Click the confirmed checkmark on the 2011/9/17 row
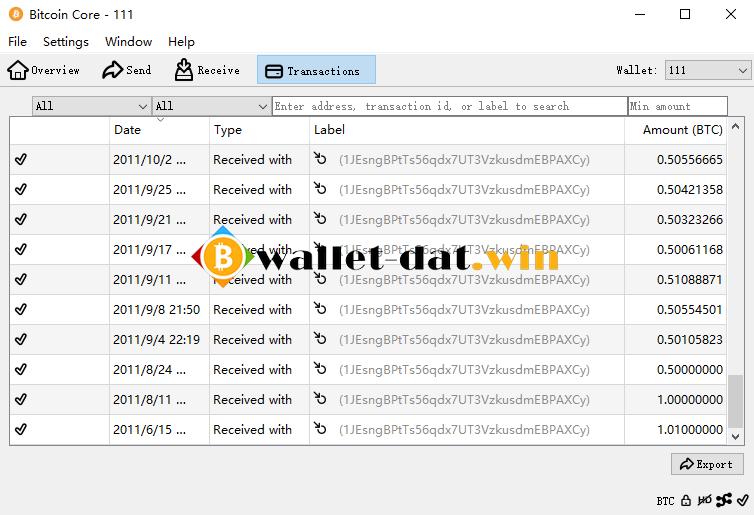This screenshot has width=754, height=515. [x=21, y=249]
